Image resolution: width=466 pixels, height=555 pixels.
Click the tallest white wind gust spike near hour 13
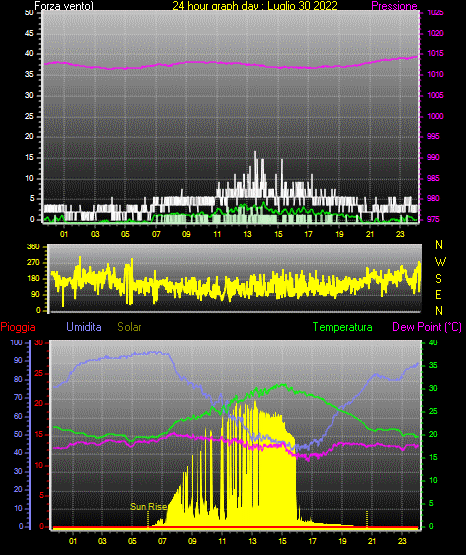255,170
